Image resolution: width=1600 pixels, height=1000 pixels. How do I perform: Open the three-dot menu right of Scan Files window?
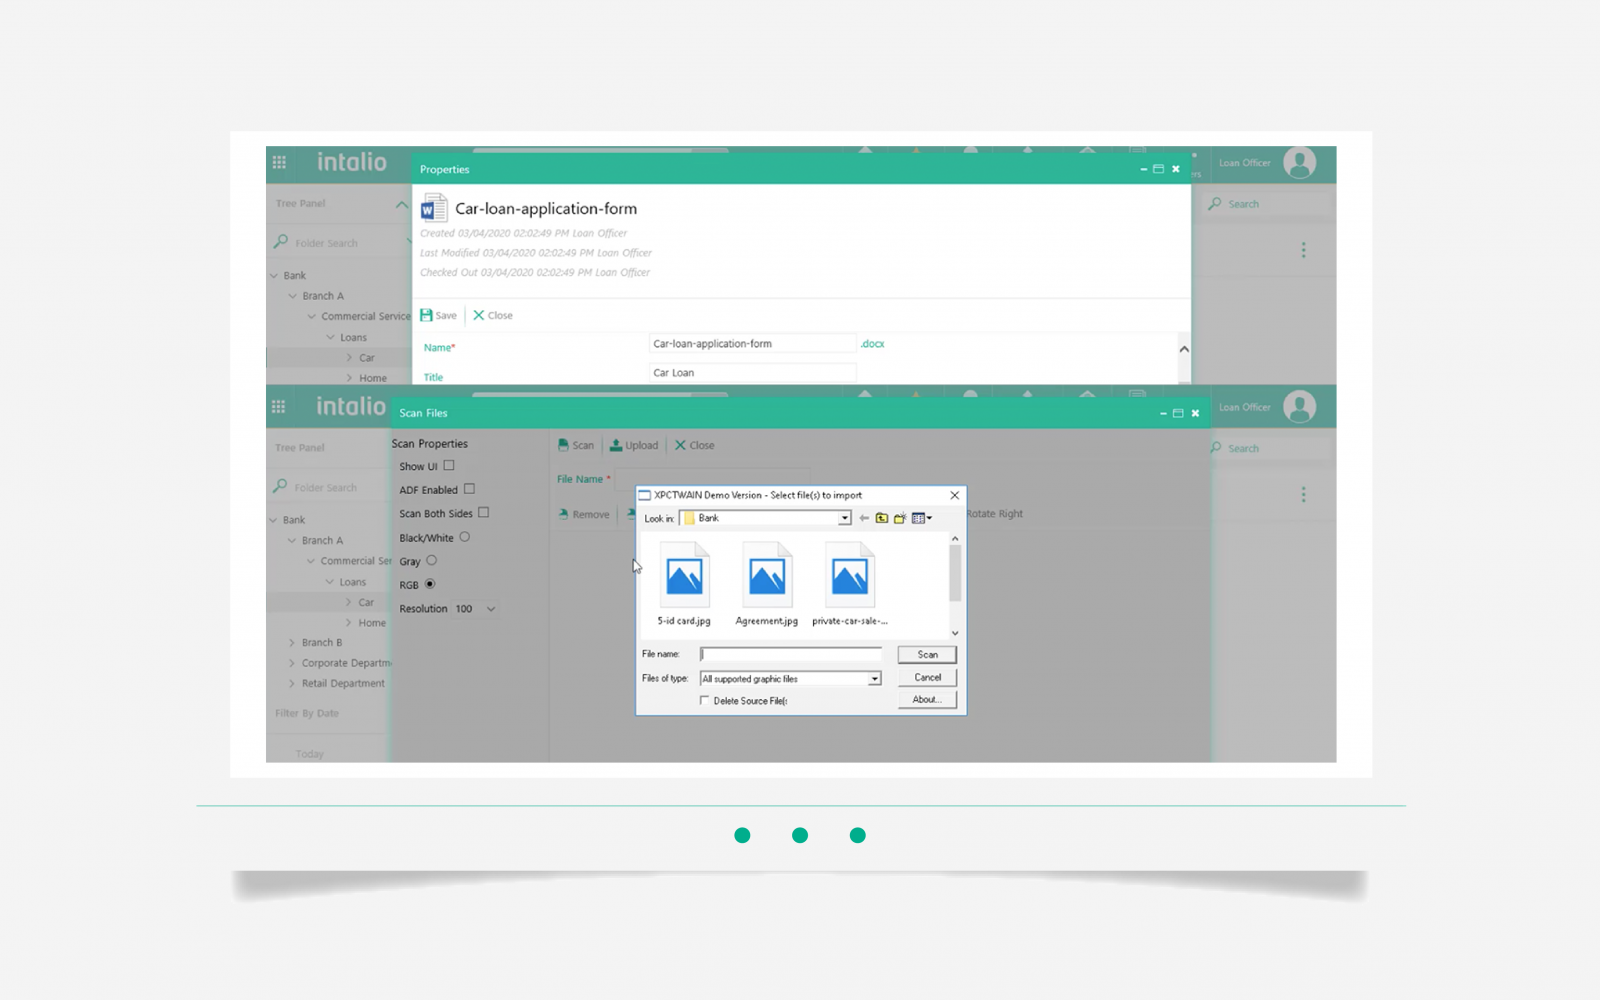tap(1303, 494)
